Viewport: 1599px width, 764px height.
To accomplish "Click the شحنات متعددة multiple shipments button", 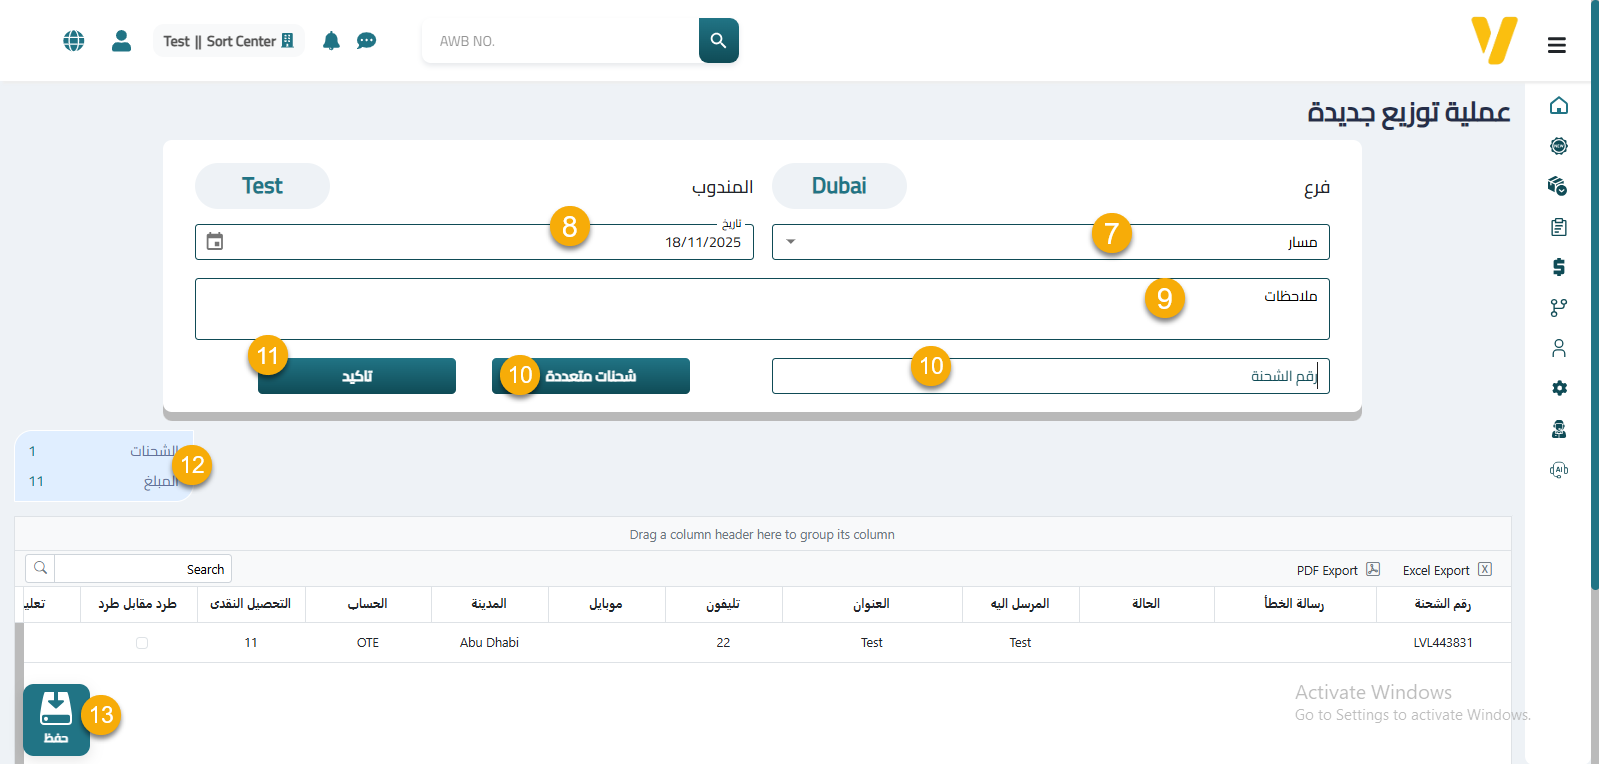I will 591,376.
